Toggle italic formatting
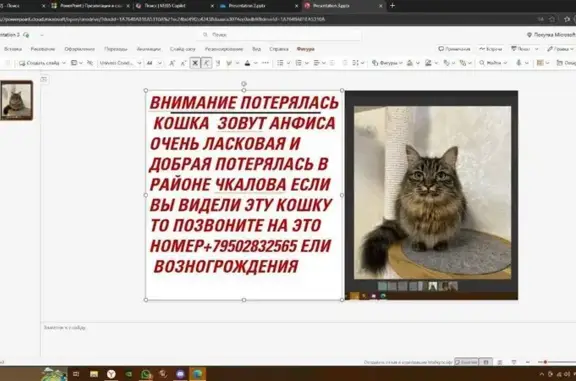Screen dimensions: 576x381 pos(206,63)
